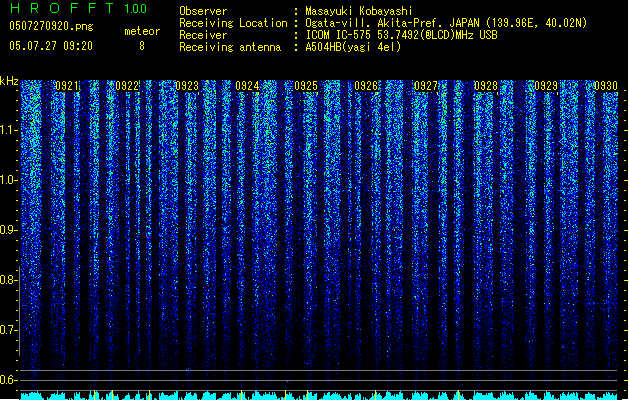Screen dimensions: 629x400
Task: Click the 0926 time marker
Action: click(366, 86)
